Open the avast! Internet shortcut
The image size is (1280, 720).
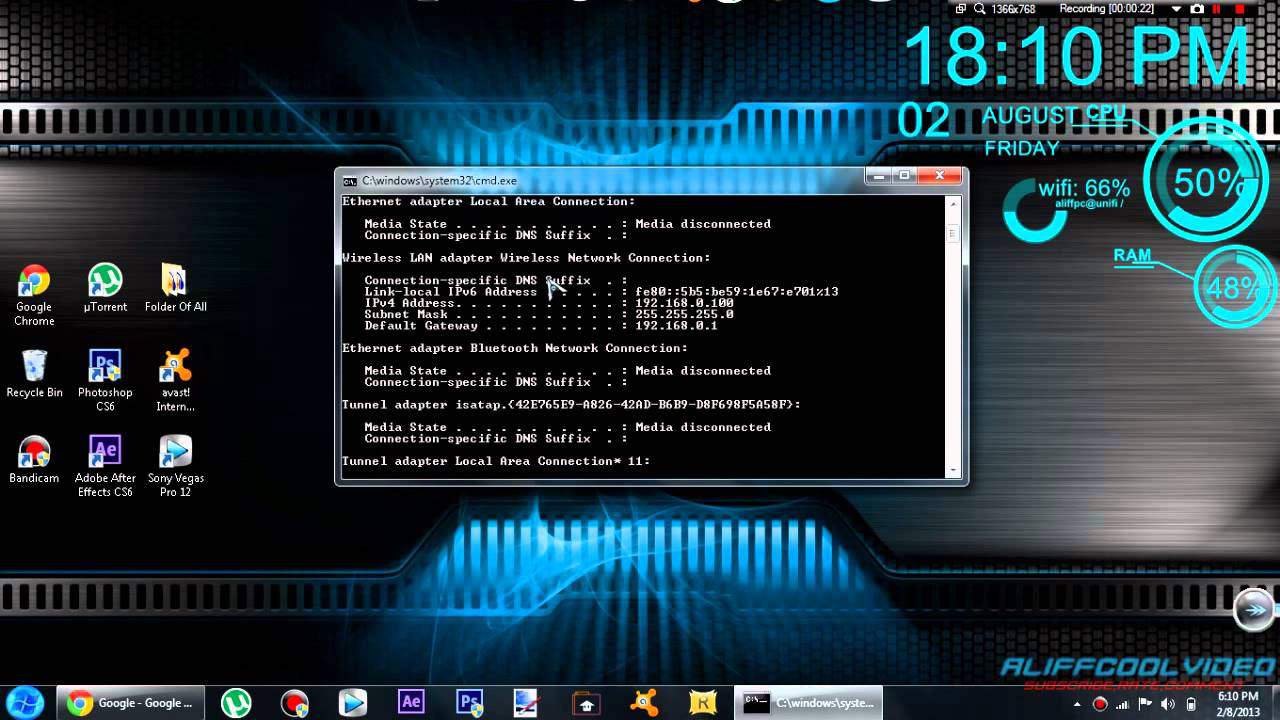click(x=175, y=367)
